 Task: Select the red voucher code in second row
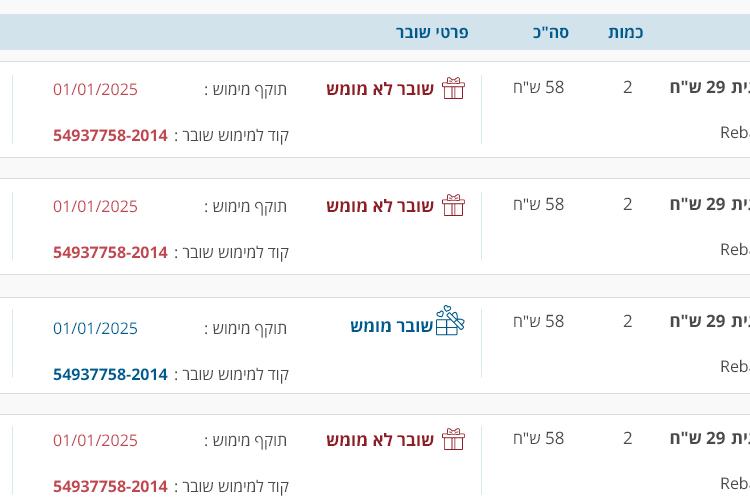coord(110,252)
